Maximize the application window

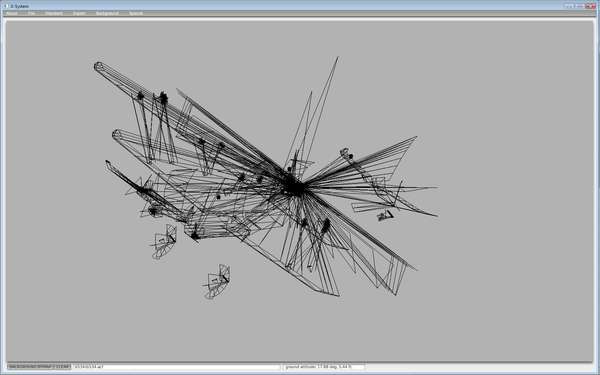(x=579, y=6)
